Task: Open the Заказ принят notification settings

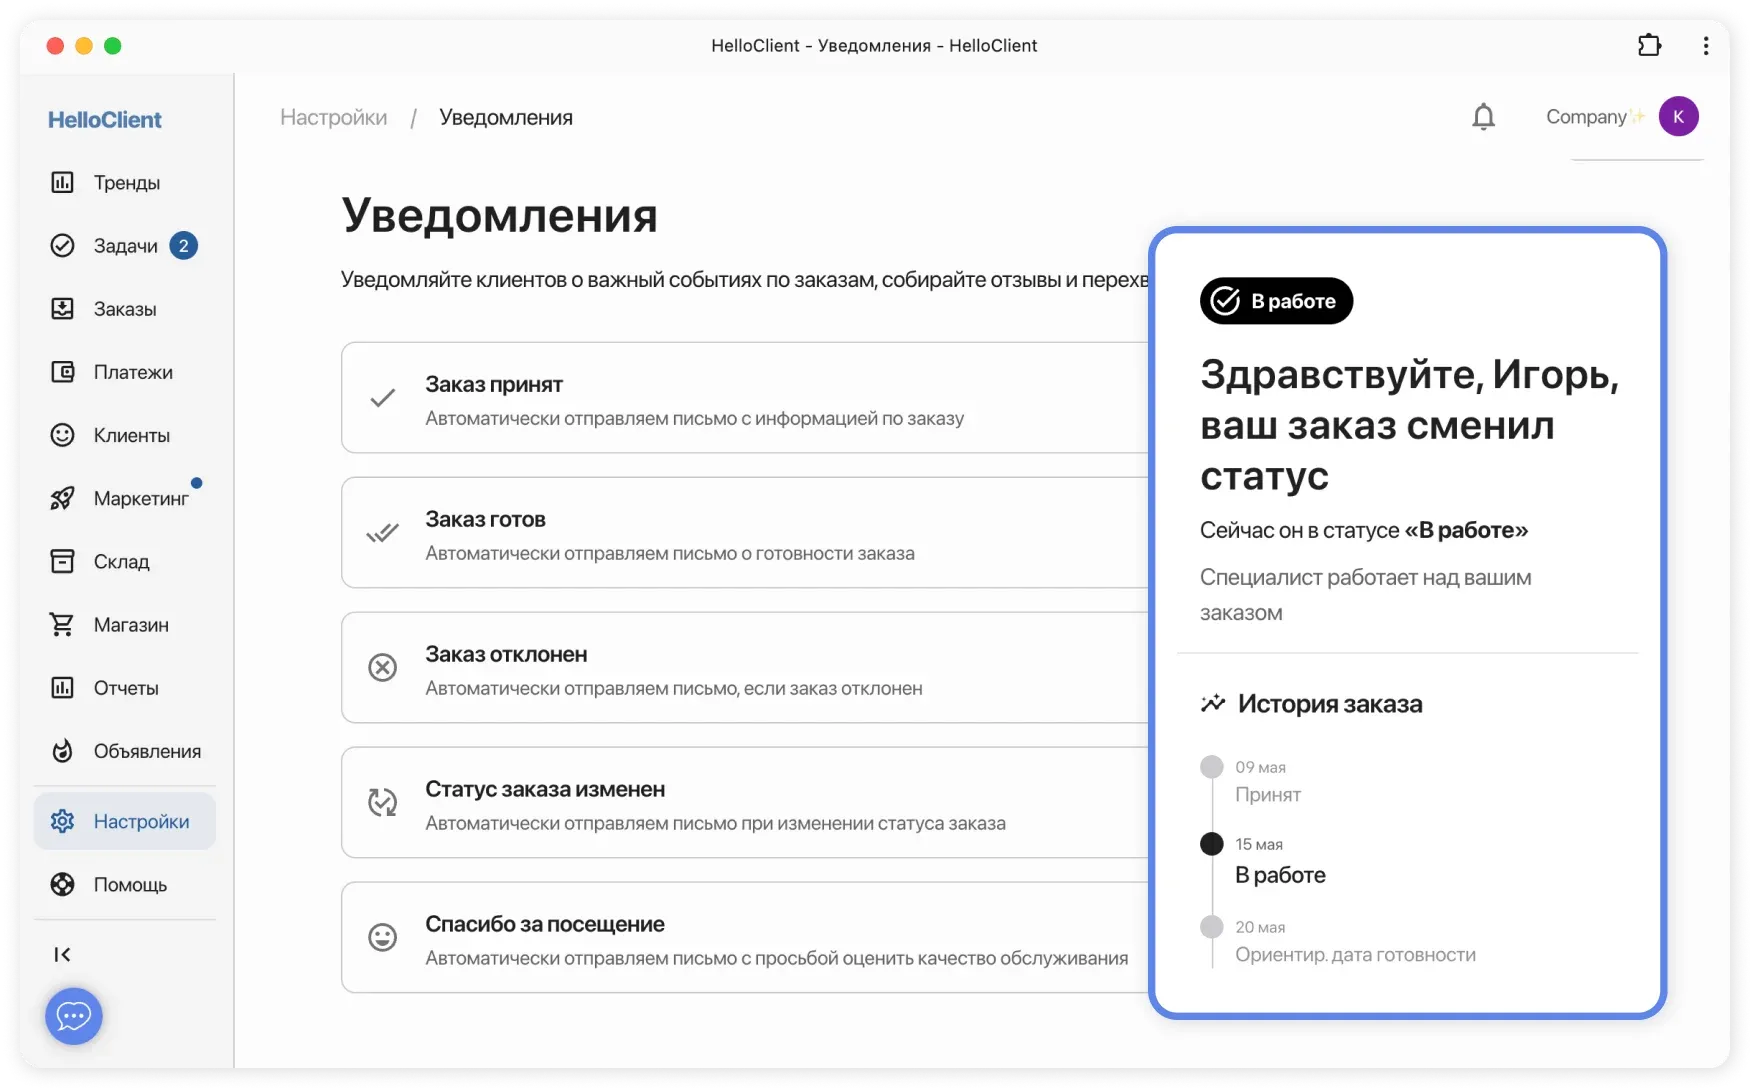Action: [700, 397]
